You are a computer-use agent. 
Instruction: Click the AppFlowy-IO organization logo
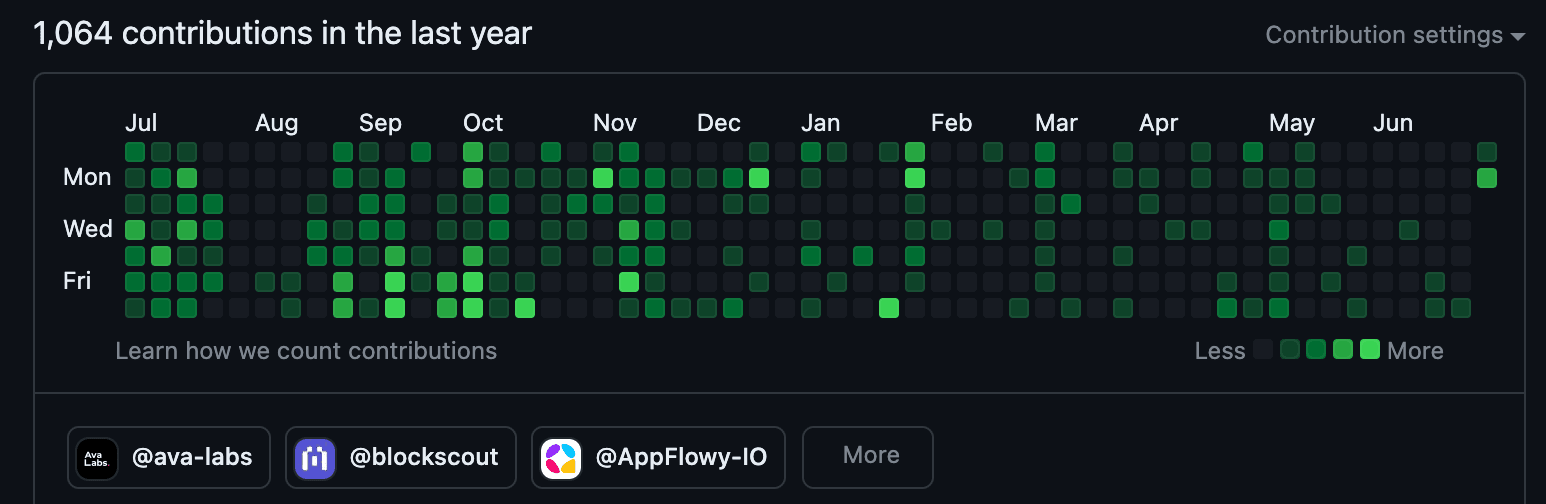click(561, 458)
